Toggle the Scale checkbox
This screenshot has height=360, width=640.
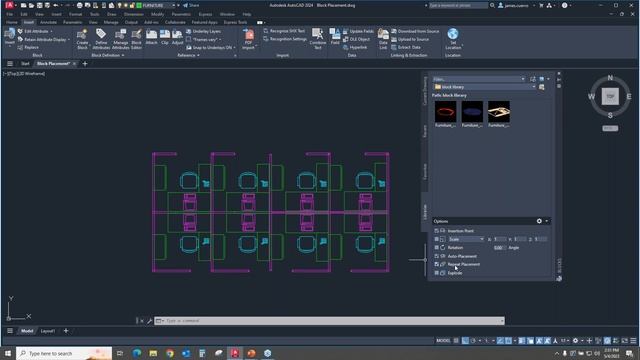point(436,239)
